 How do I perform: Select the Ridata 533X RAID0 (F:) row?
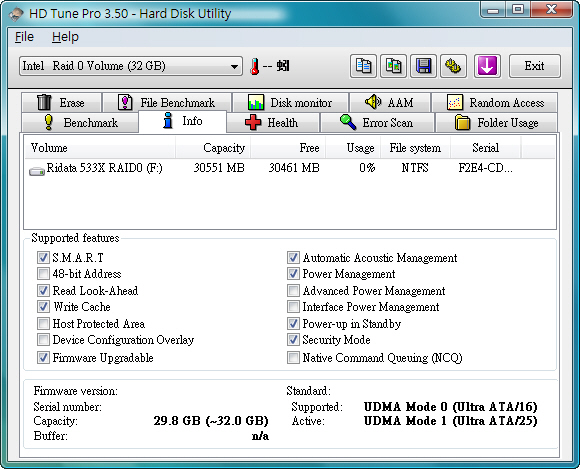point(290,168)
